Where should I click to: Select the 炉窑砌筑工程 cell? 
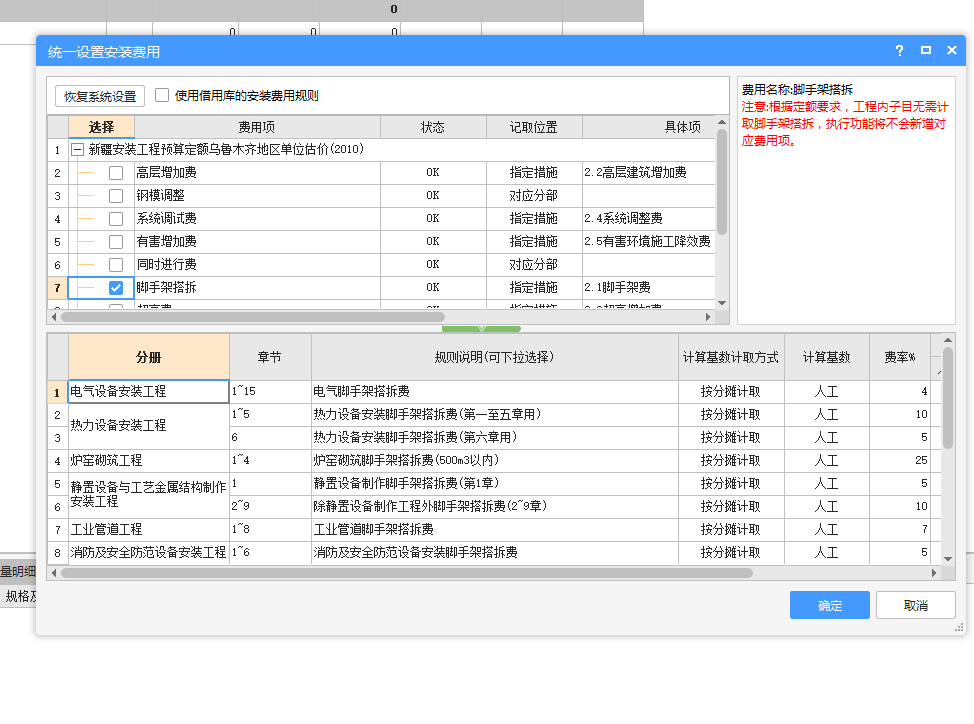(149, 461)
